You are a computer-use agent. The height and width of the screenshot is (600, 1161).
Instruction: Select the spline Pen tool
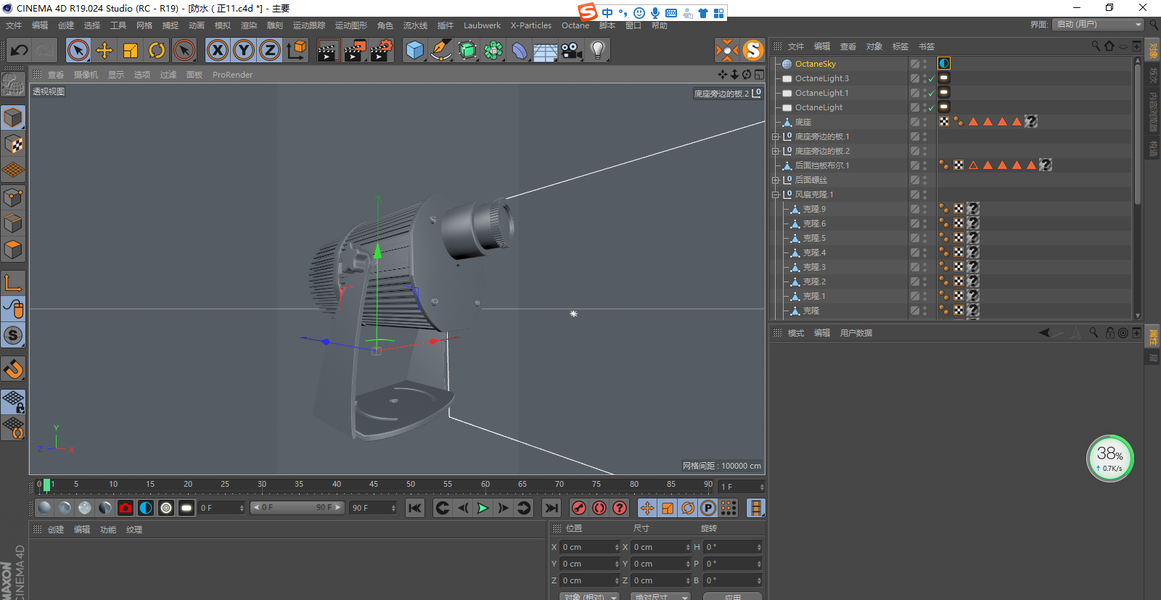pos(441,50)
